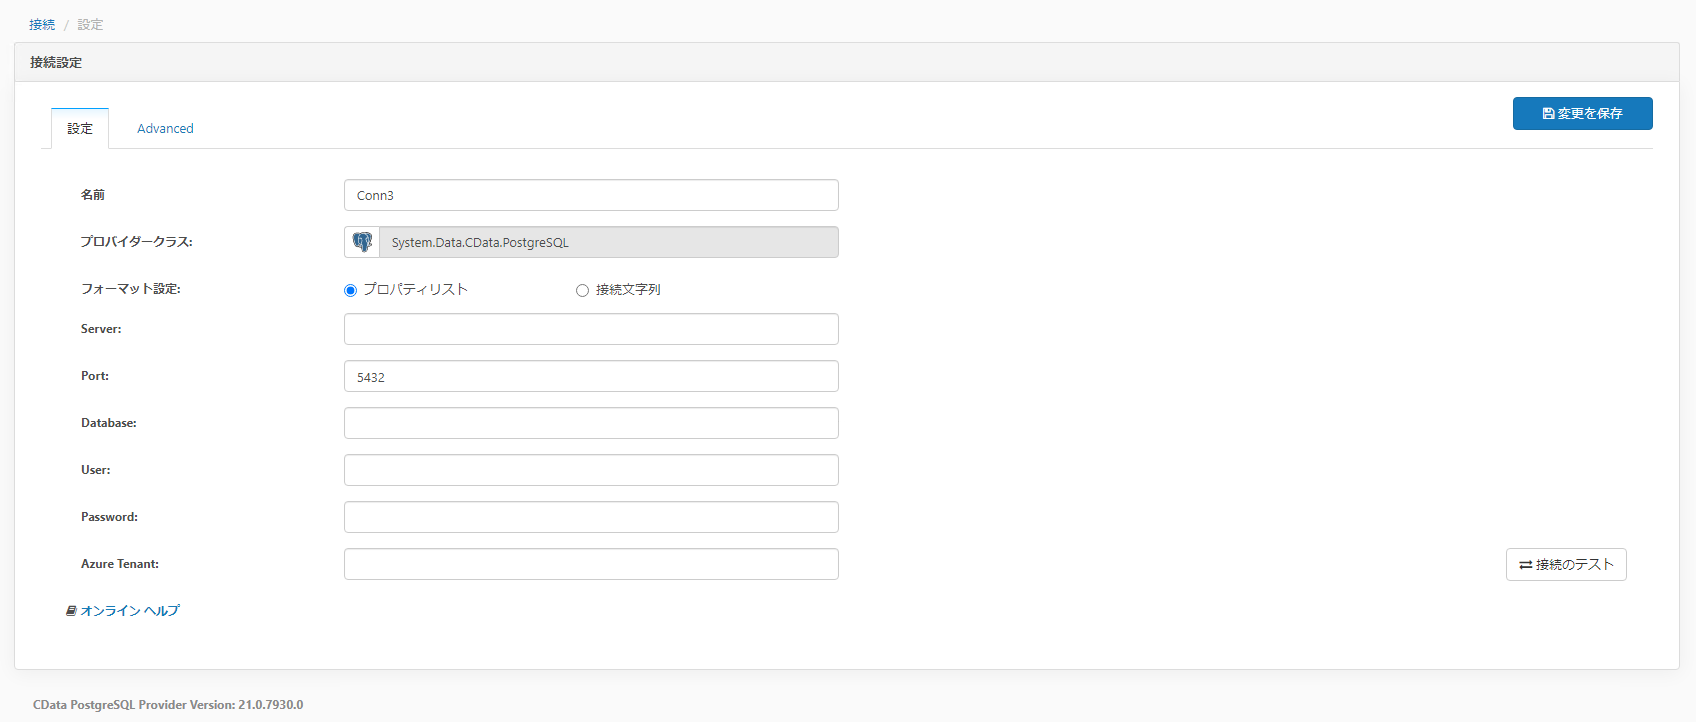Click the System.Data.CData.PostgreSQL provider class field
This screenshot has height=722, width=1696.
[x=608, y=242]
